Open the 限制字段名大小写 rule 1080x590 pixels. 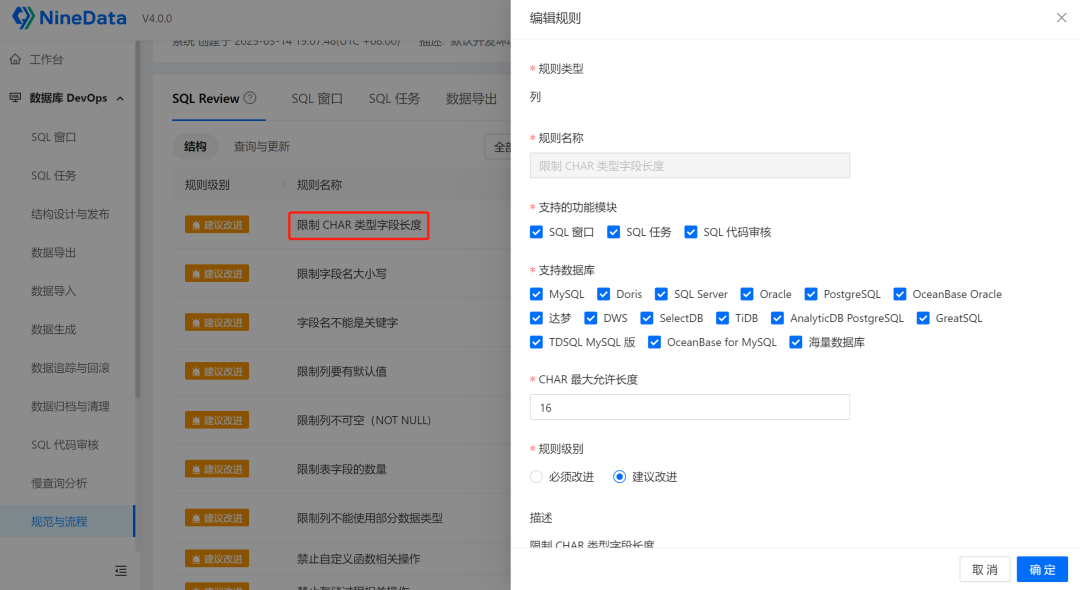342,274
